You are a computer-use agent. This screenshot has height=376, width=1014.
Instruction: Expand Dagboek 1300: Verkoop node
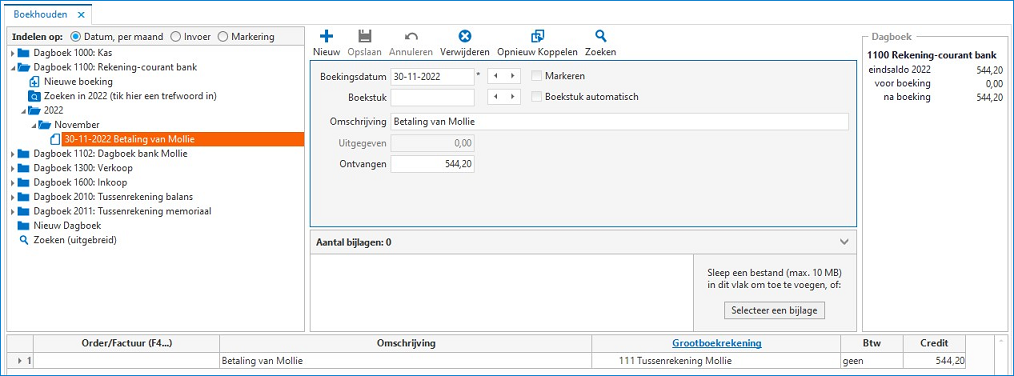click(12, 168)
